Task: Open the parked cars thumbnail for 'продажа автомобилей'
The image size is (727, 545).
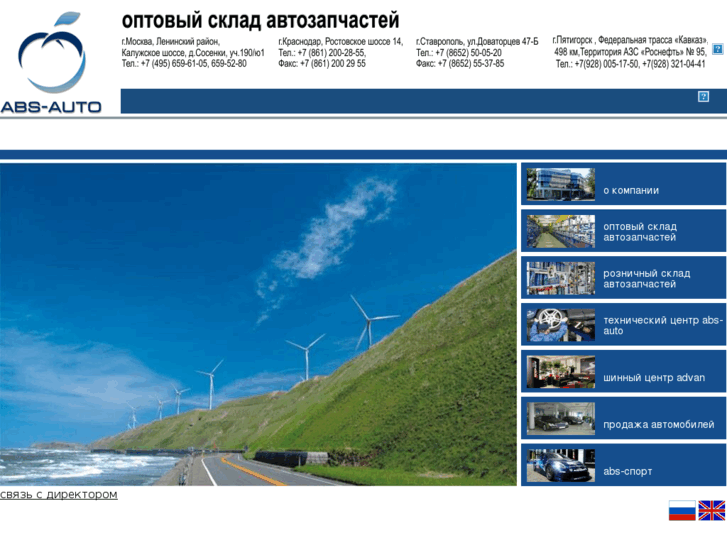Action: [x=561, y=418]
